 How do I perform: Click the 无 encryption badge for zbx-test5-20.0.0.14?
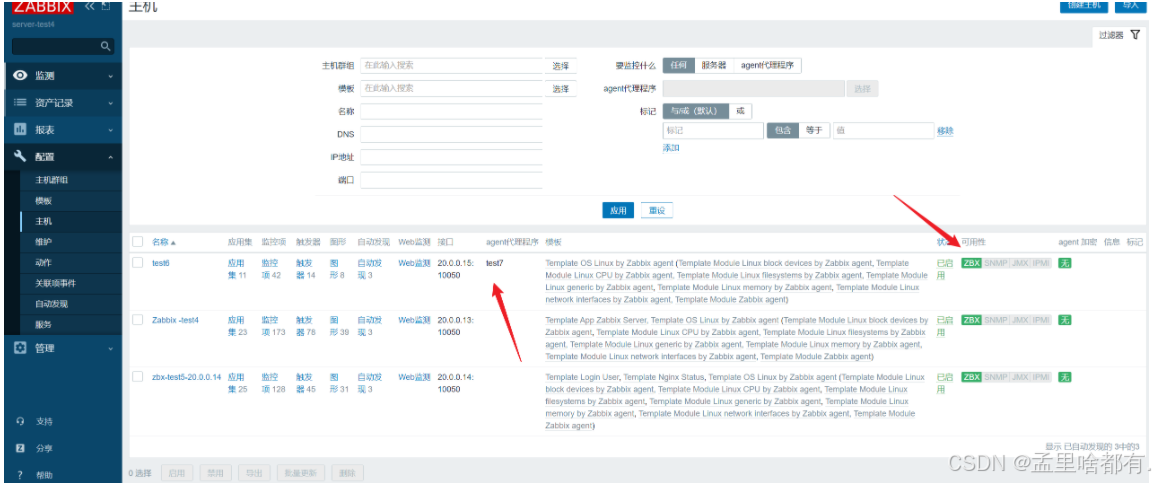[1065, 377]
